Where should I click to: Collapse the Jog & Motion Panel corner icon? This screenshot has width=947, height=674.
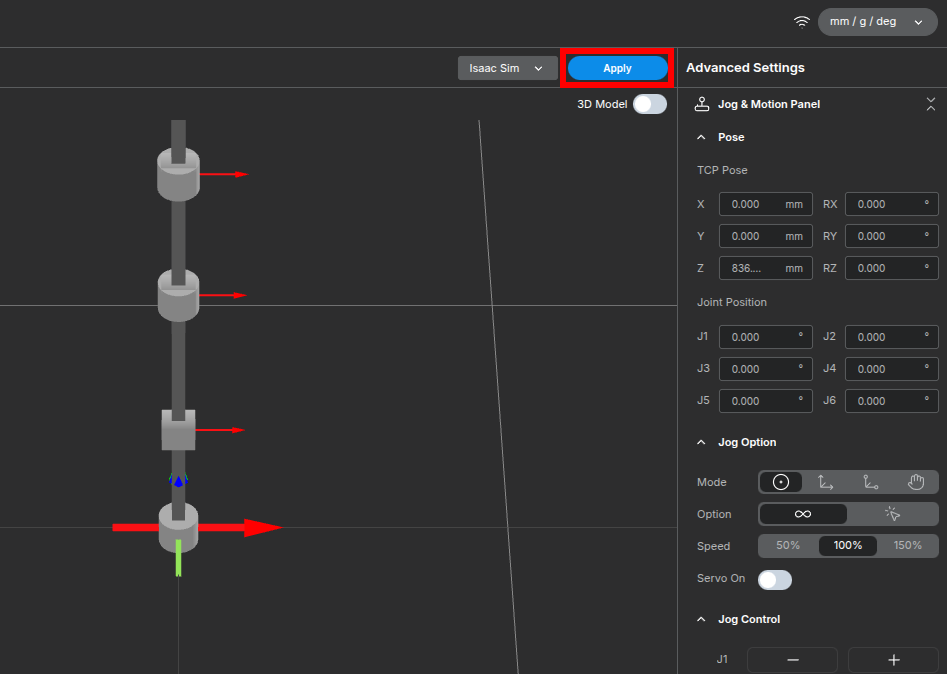tap(931, 104)
